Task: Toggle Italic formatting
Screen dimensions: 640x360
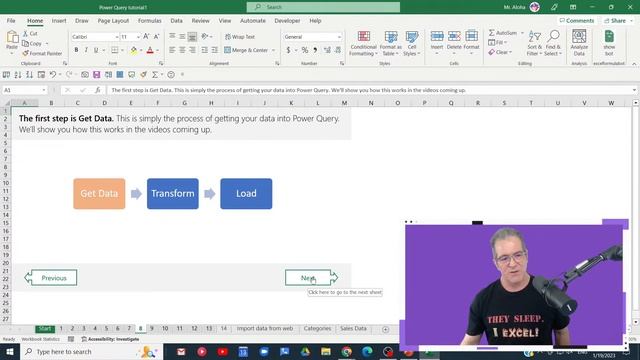Action: click(x=86, y=50)
